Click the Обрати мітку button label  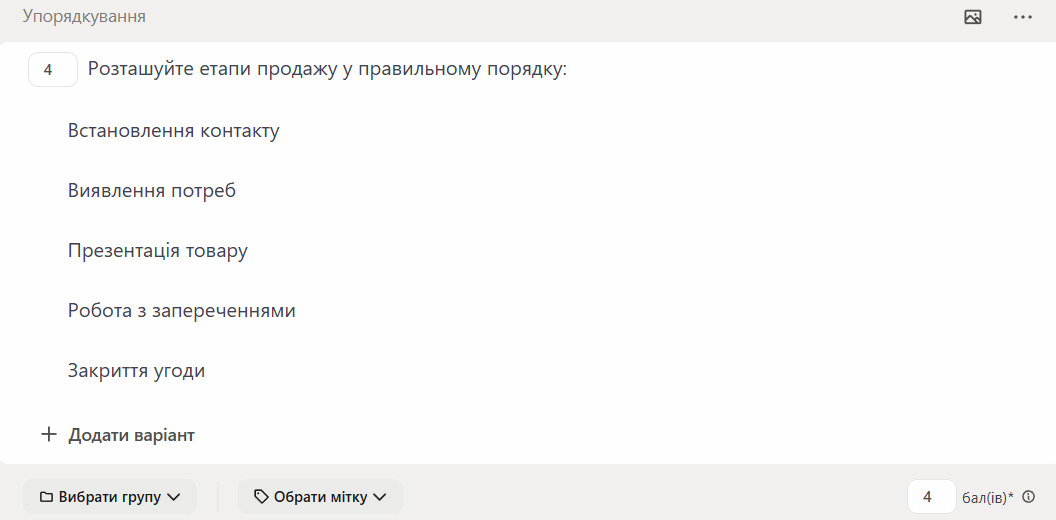320,497
